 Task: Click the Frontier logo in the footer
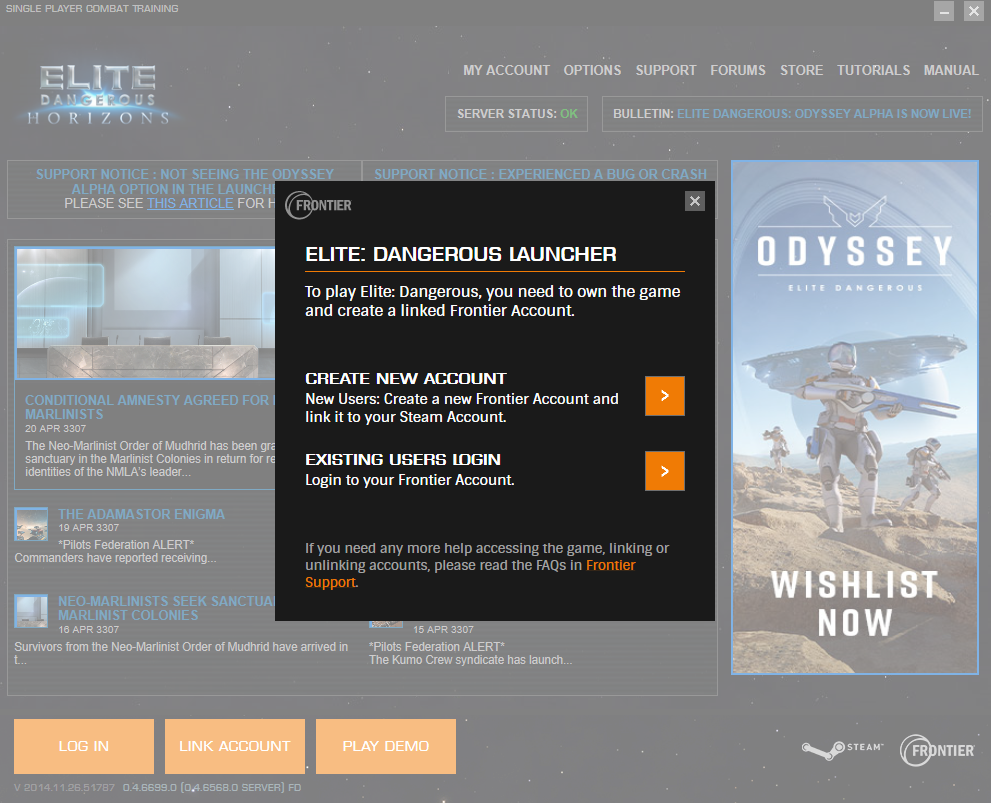click(938, 751)
